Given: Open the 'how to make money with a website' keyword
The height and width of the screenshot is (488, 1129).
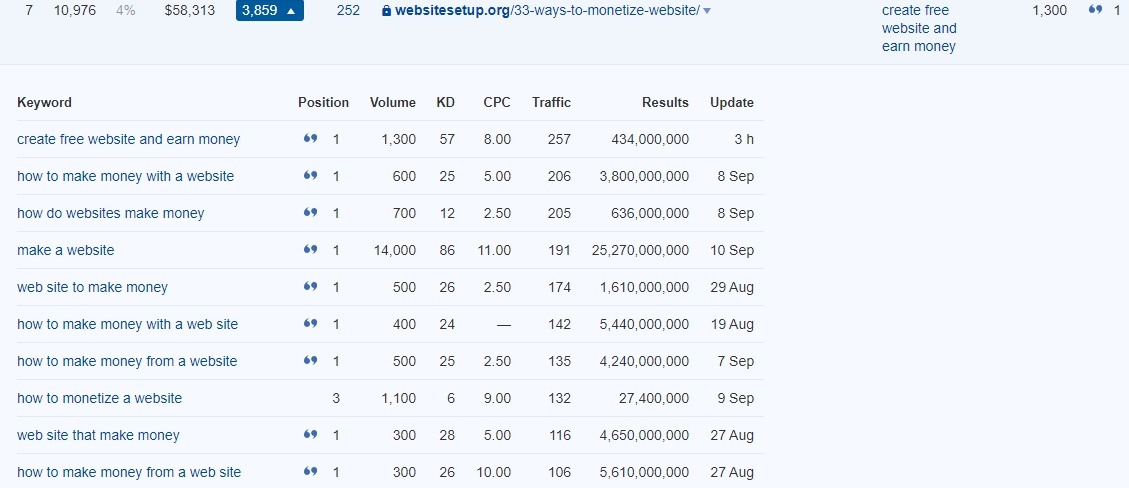Looking at the screenshot, I should (125, 176).
